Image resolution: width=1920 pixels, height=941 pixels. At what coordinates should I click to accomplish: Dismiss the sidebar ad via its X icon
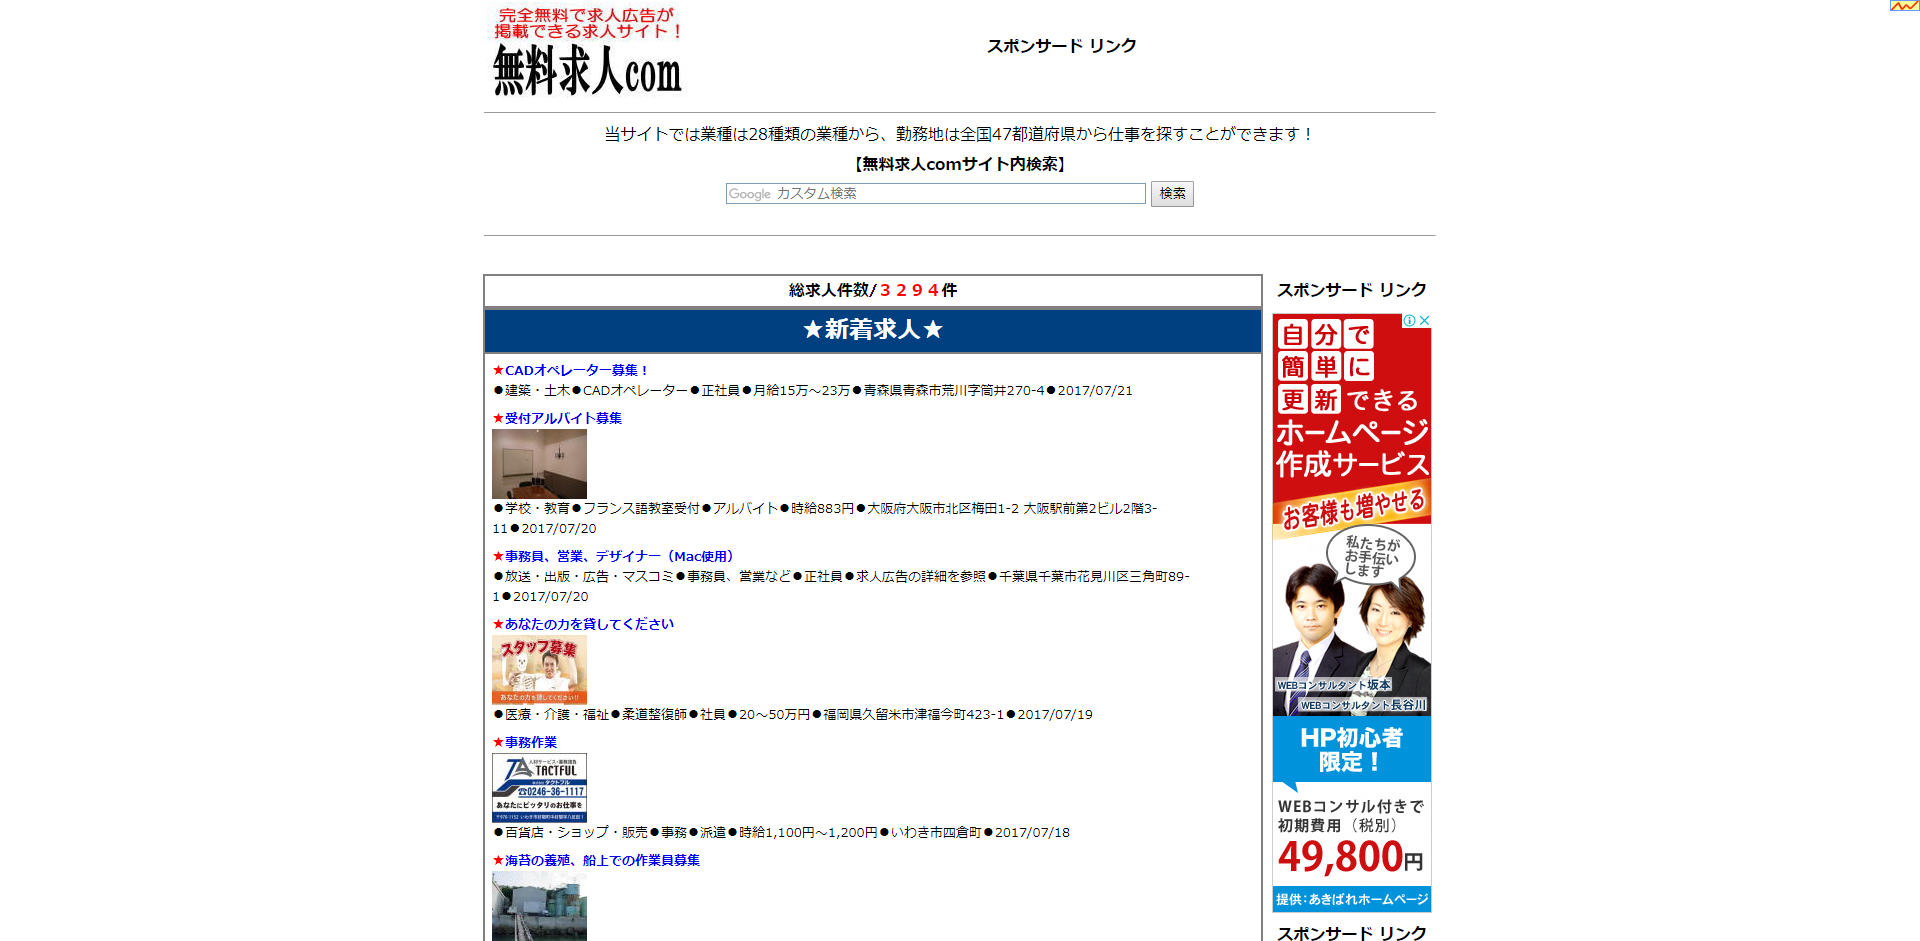click(x=1427, y=321)
